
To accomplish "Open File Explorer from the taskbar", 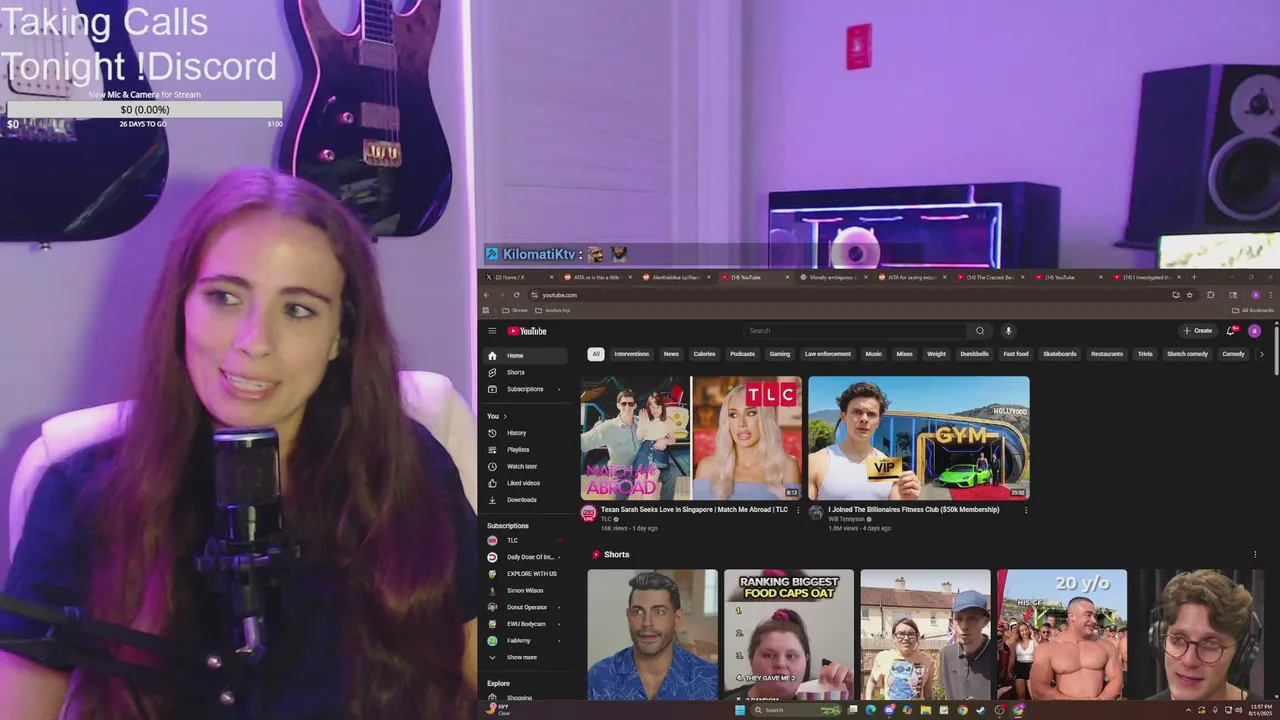I will click(x=926, y=710).
